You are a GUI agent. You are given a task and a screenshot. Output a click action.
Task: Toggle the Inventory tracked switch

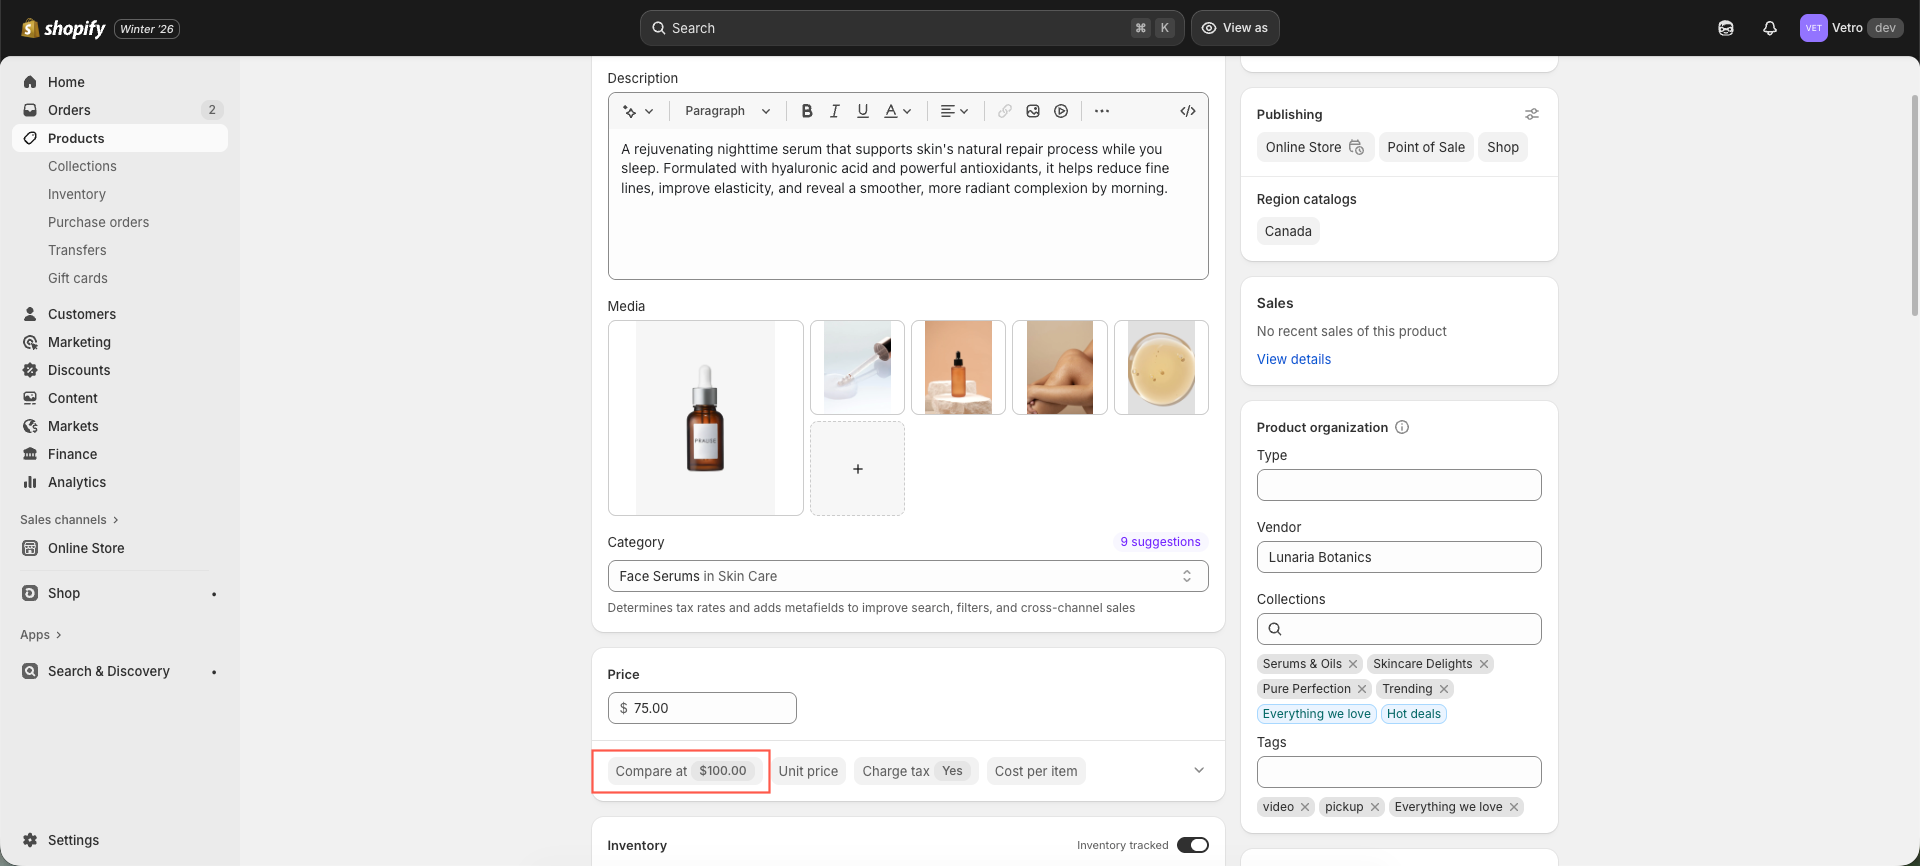click(1192, 845)
